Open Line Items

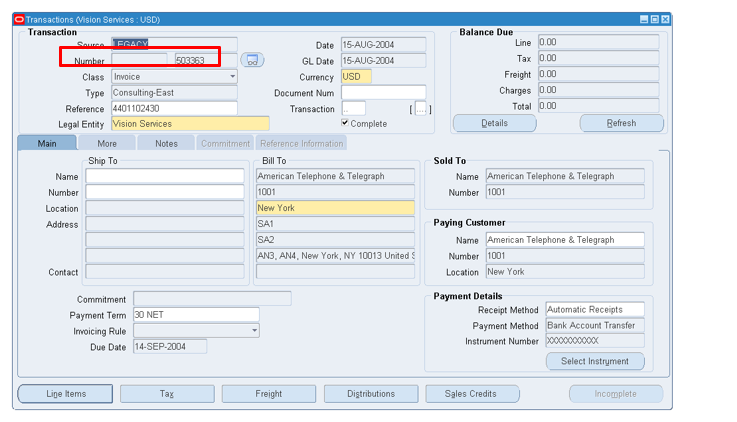click(66, 394)
